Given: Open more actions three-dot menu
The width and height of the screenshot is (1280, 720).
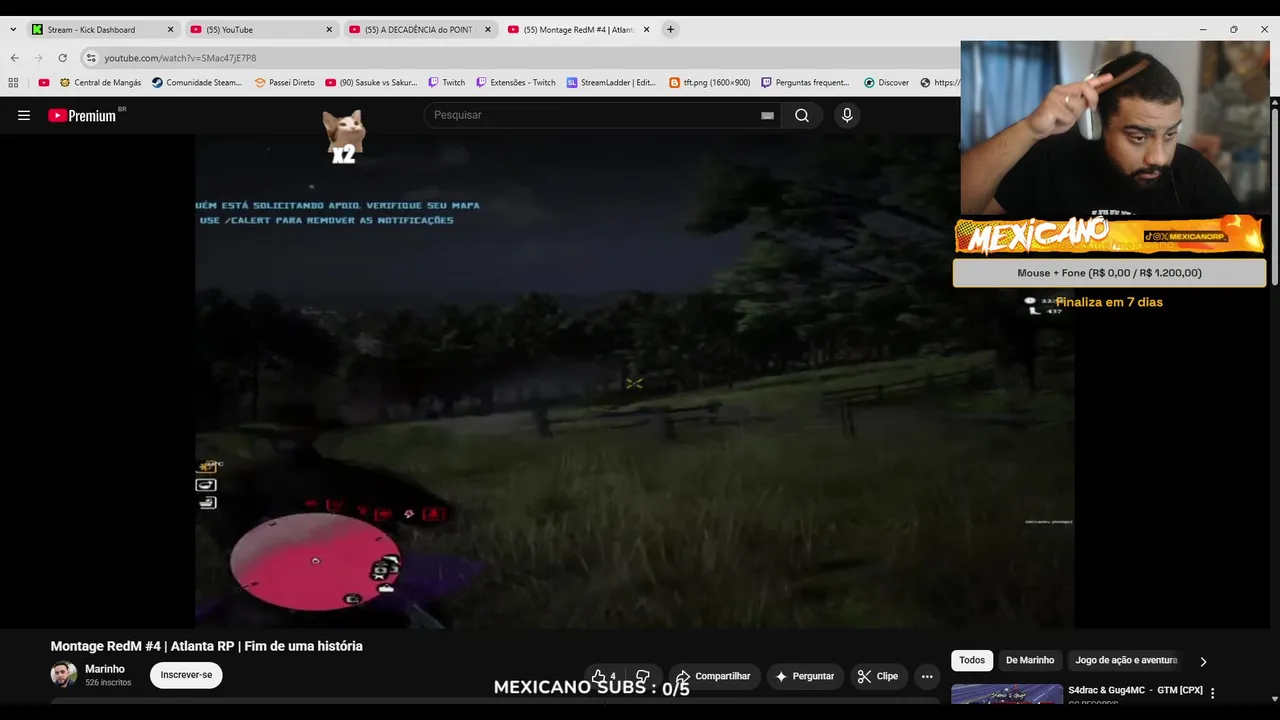Looking at the screenshot, I should point(927,676).
